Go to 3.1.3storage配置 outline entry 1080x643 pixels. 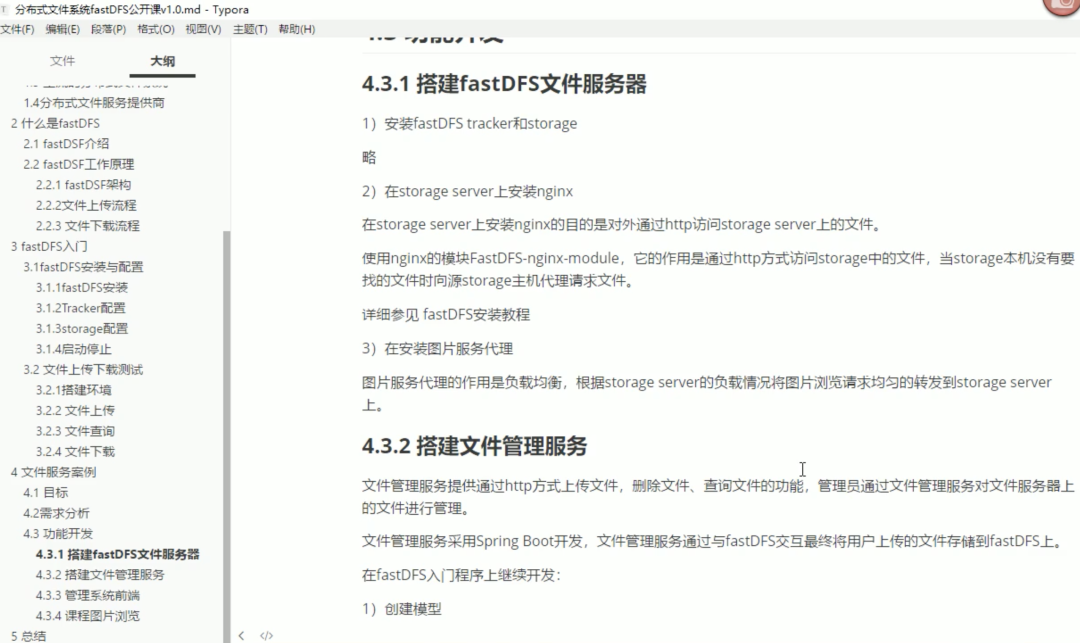click(x=82, y=328)
